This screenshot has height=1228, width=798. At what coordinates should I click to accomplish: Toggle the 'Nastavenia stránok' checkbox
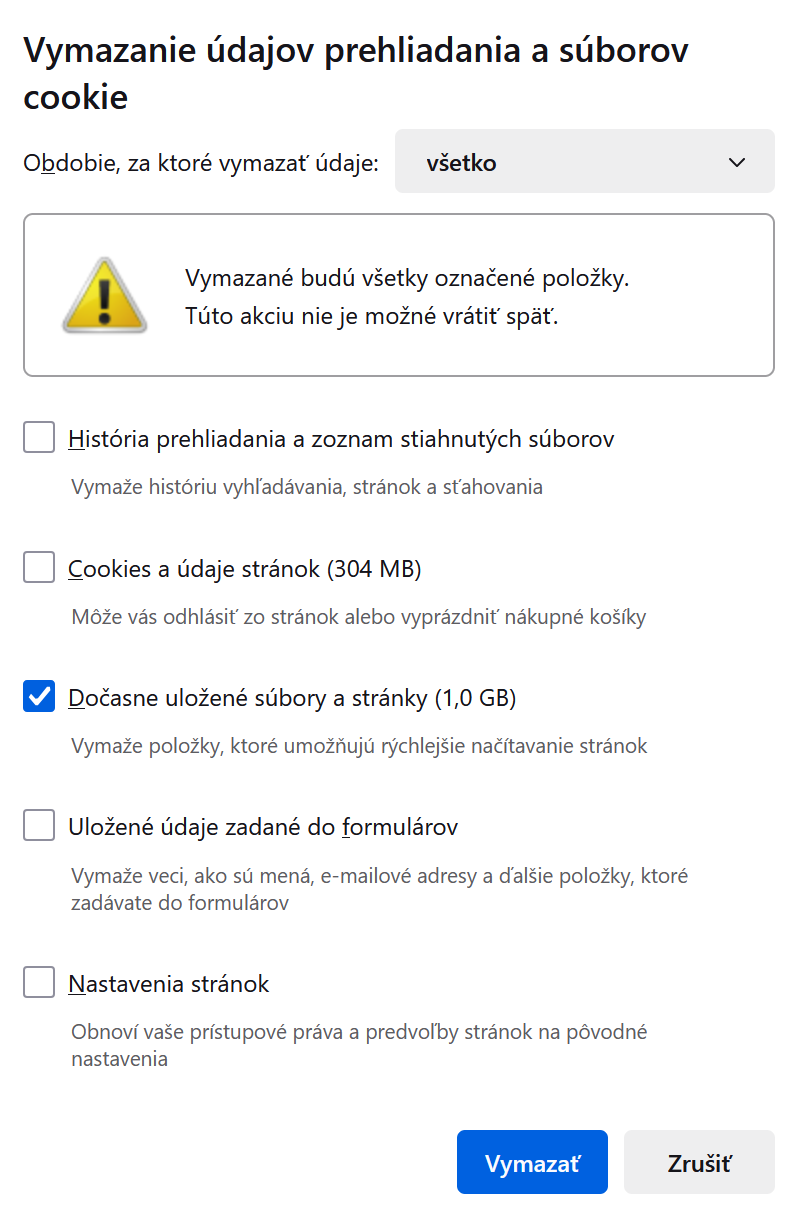[x=39, y=982]
